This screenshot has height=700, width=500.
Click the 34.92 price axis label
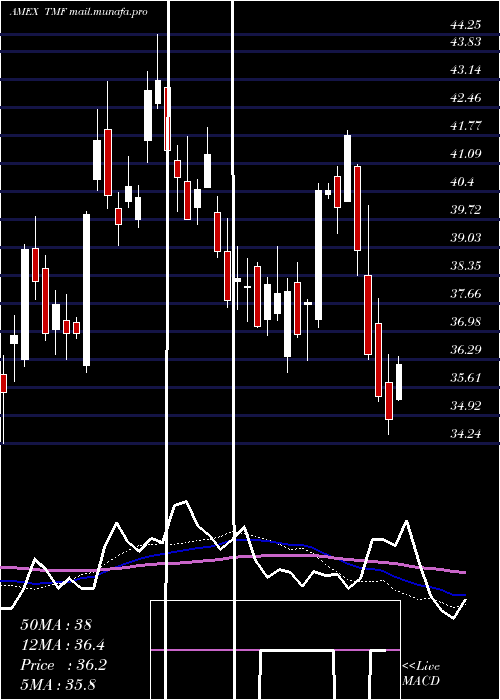pos(466,406)
